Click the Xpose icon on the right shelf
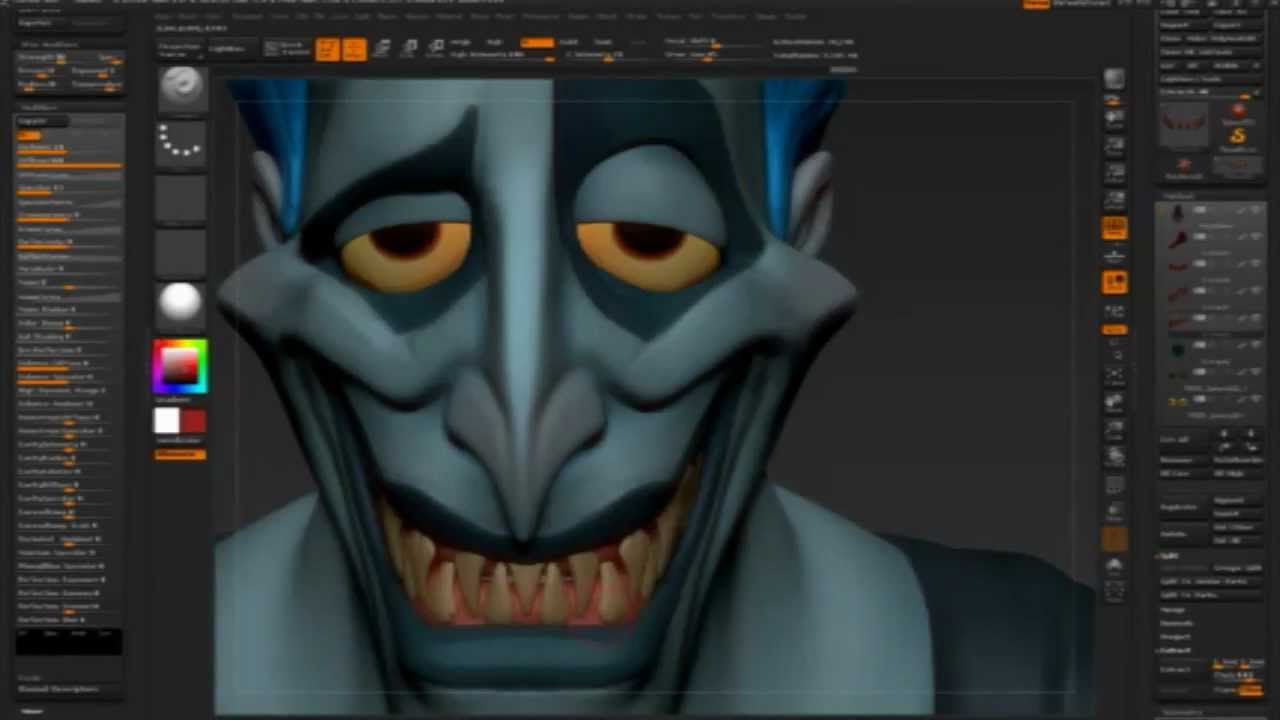Image resolution: width=1280 pixels, height=720 pixels. coord(1114,592)
